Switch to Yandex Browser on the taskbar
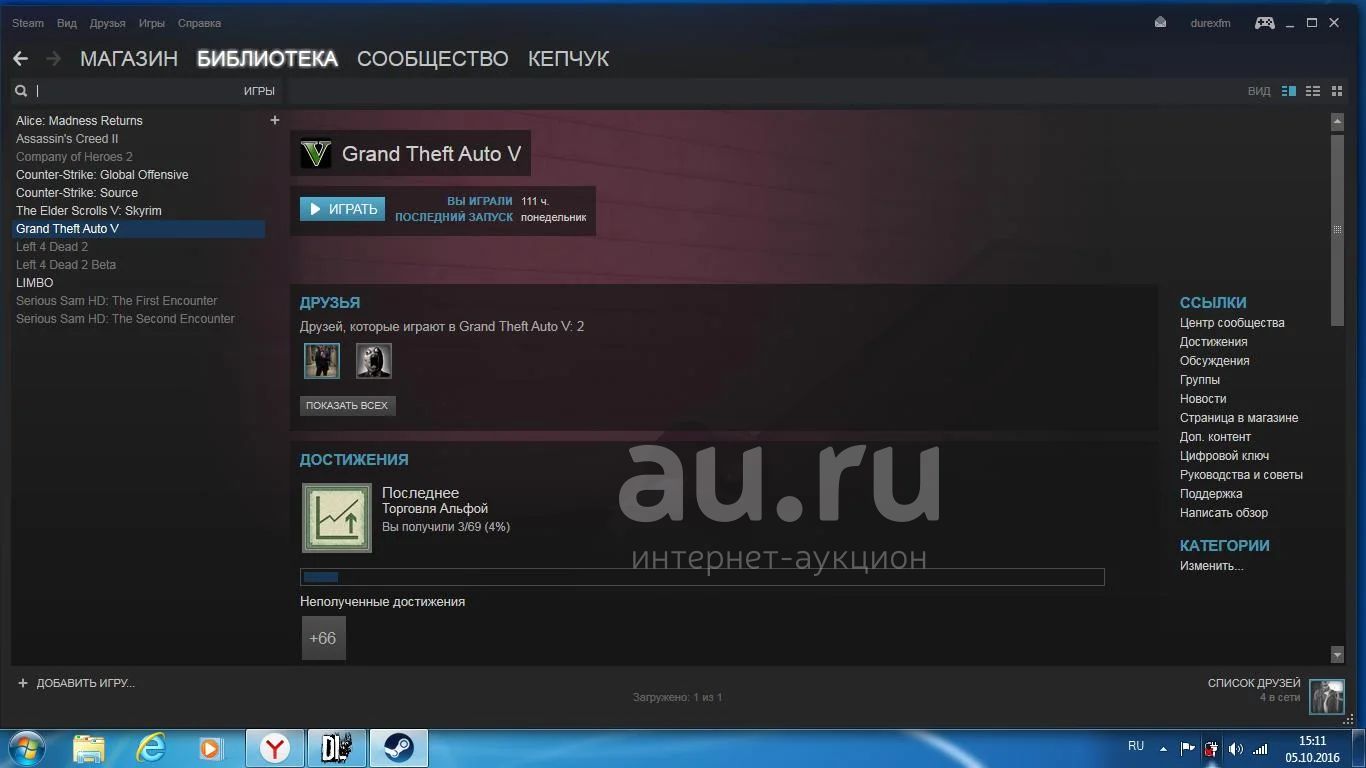This screenshot has height=768, width=1366. pyautogui.click(x=275, y=748)
